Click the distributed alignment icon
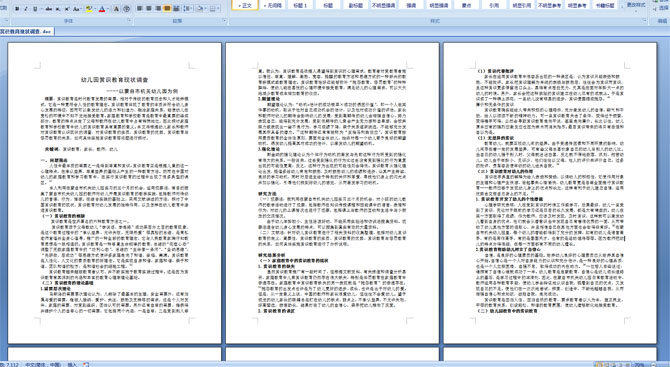670x367 pixels. (x=176, y=9)
